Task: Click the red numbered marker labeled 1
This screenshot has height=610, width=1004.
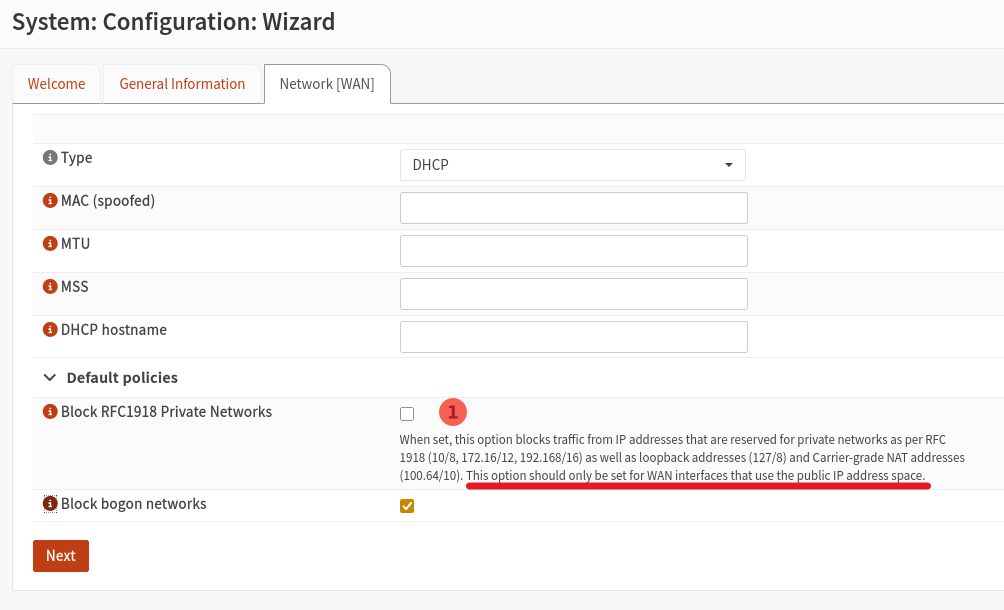Action: pos(452,411)
